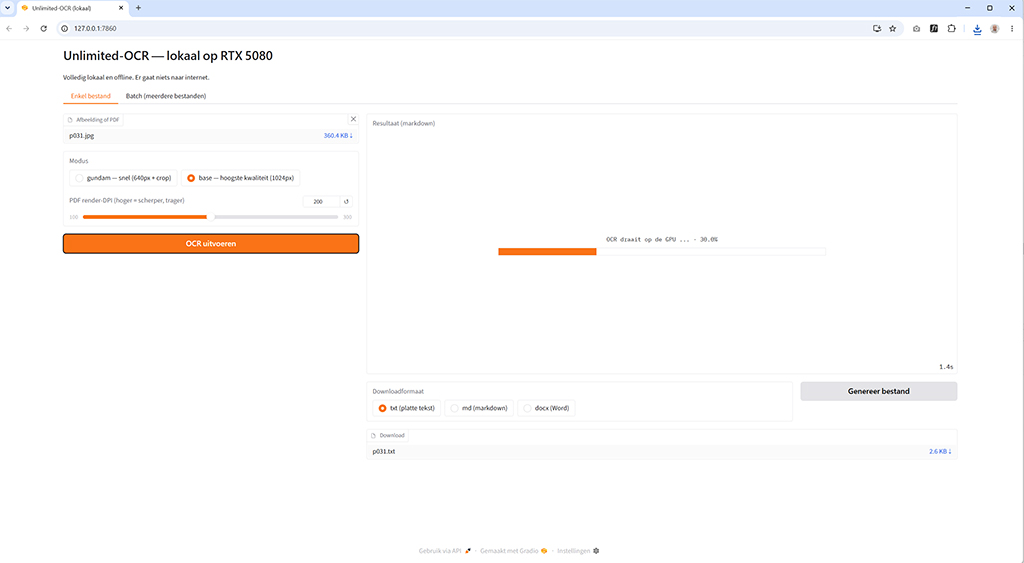Image resolution: width=1024 pixels, height=563 pixels.
Task: Click the site info icon in address bar
Action: pyautogui.click(x=65, y=29)
